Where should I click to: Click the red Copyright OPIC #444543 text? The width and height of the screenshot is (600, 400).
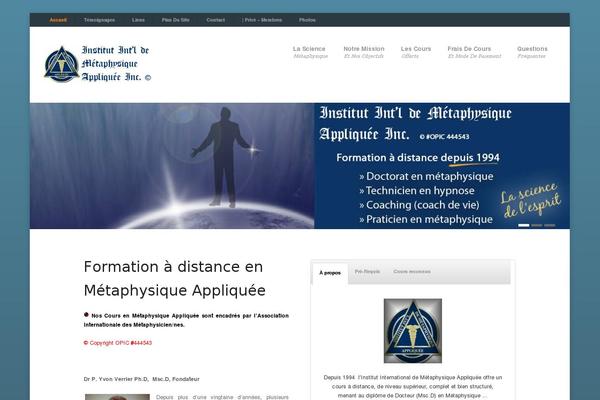(x=118, y=343)
